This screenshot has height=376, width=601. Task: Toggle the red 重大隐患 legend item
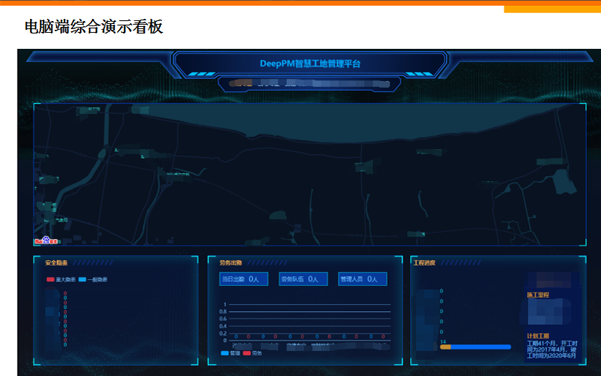(61, 279)
